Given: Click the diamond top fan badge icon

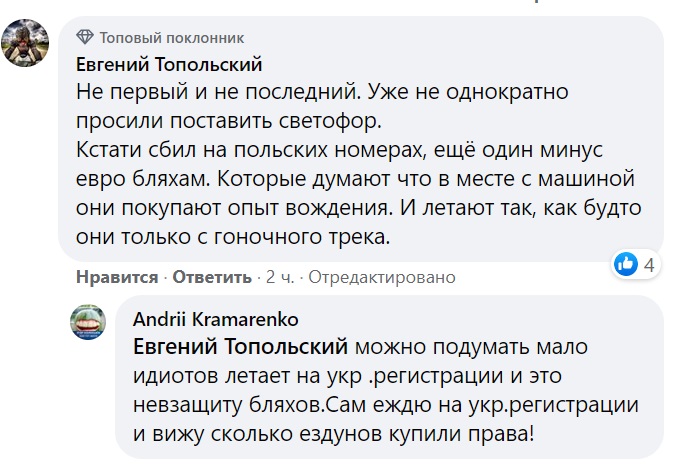Looking at the screenshot, I should pyautogui.click(x=86, y=38).
